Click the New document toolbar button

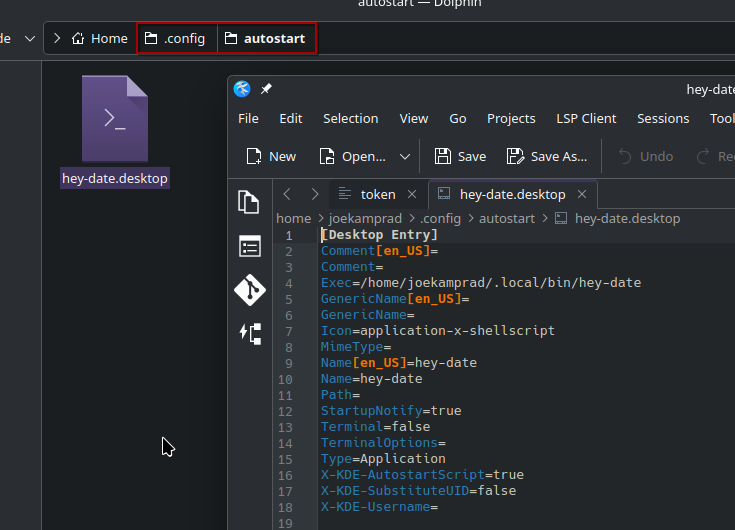point(271,156)
